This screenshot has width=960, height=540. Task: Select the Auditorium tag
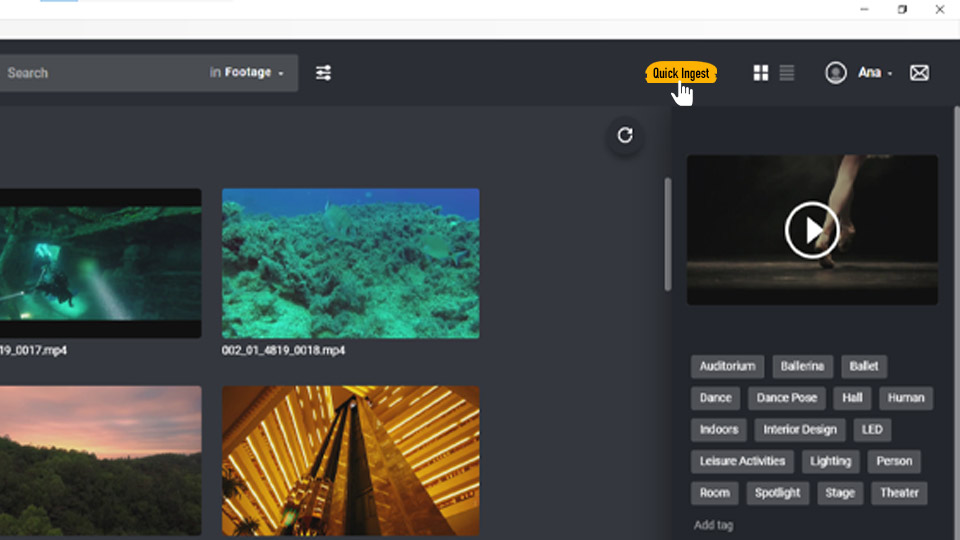[x=727, y=366]
